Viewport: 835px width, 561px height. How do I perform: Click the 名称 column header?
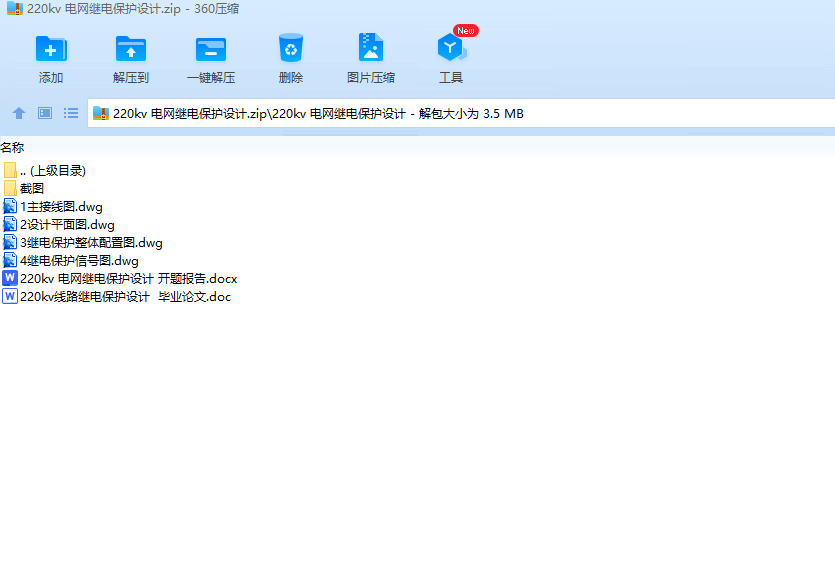click(12, 148)
